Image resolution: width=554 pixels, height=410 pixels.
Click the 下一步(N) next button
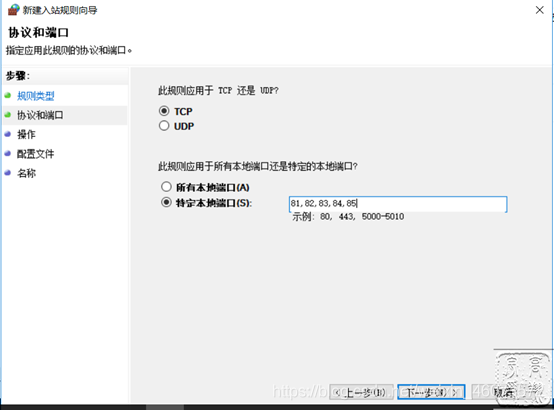point(431,392)
